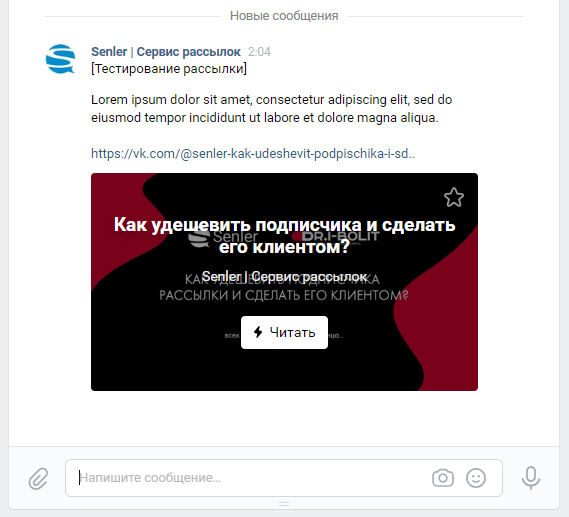Image resolution: width=569 pixels, height=517 pixels.
Task: Click the author caption inside the article card
Action: pyautogui.click(x=284, y=276)
